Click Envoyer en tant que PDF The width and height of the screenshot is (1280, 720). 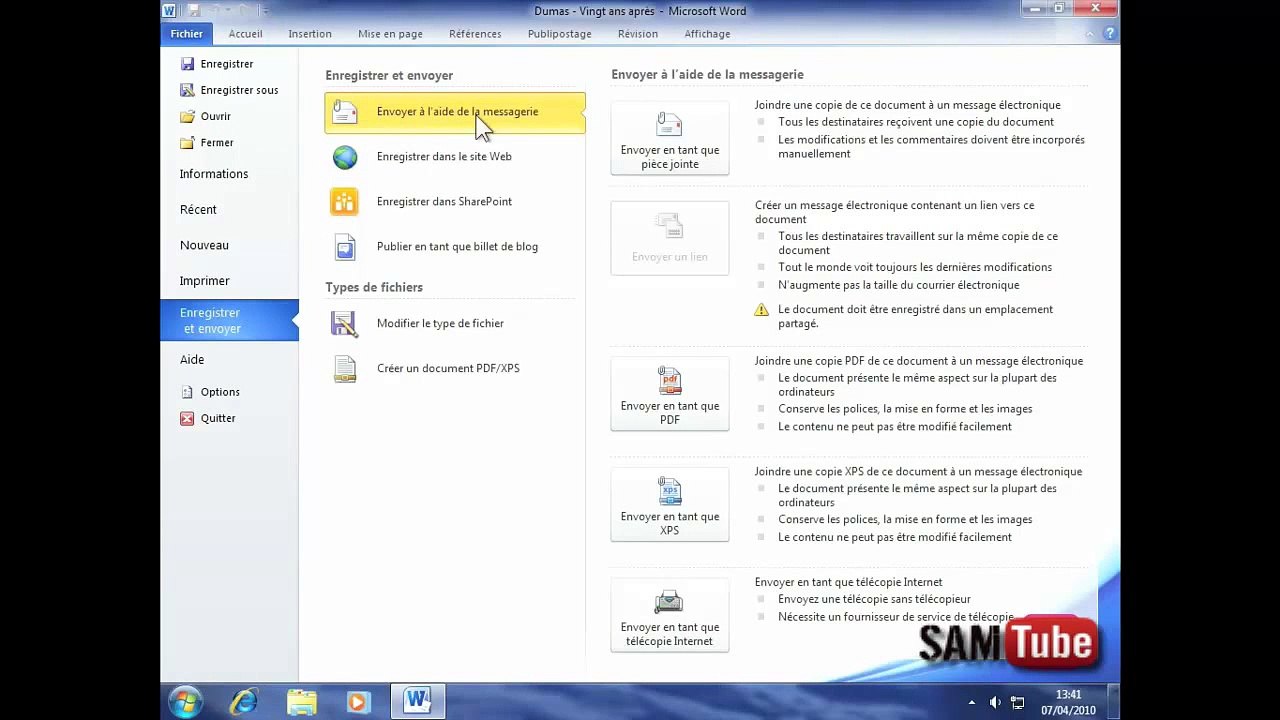tap(670, 394)
